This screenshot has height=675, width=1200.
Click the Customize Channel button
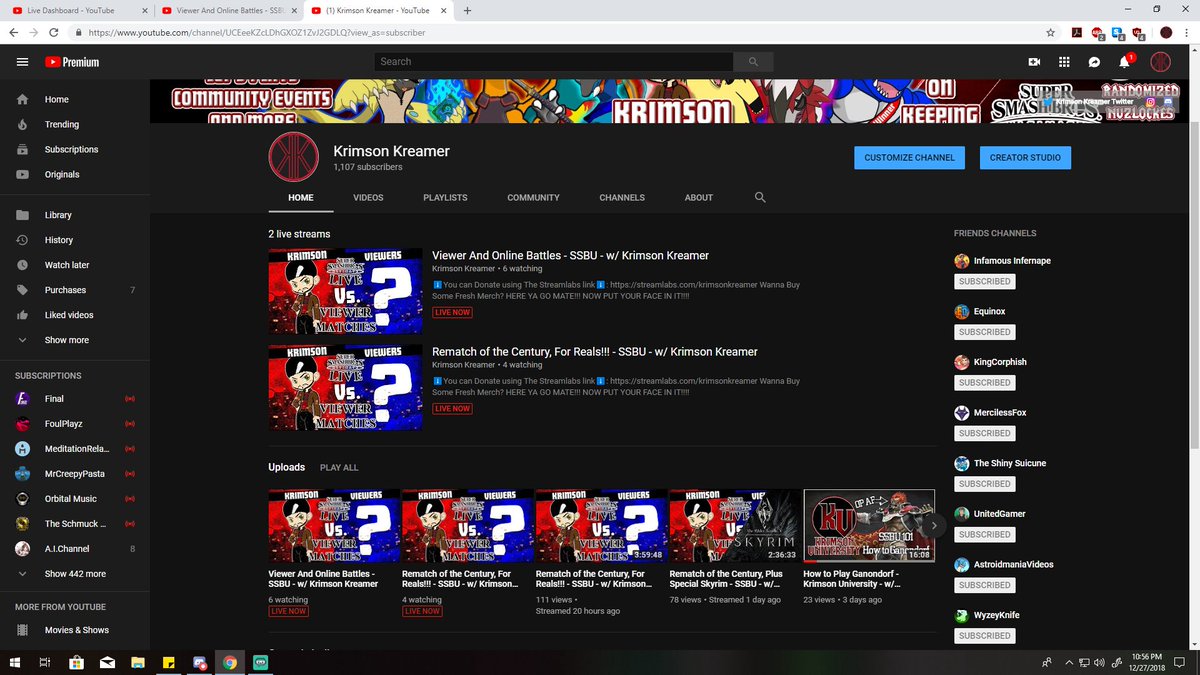(910, 158)
